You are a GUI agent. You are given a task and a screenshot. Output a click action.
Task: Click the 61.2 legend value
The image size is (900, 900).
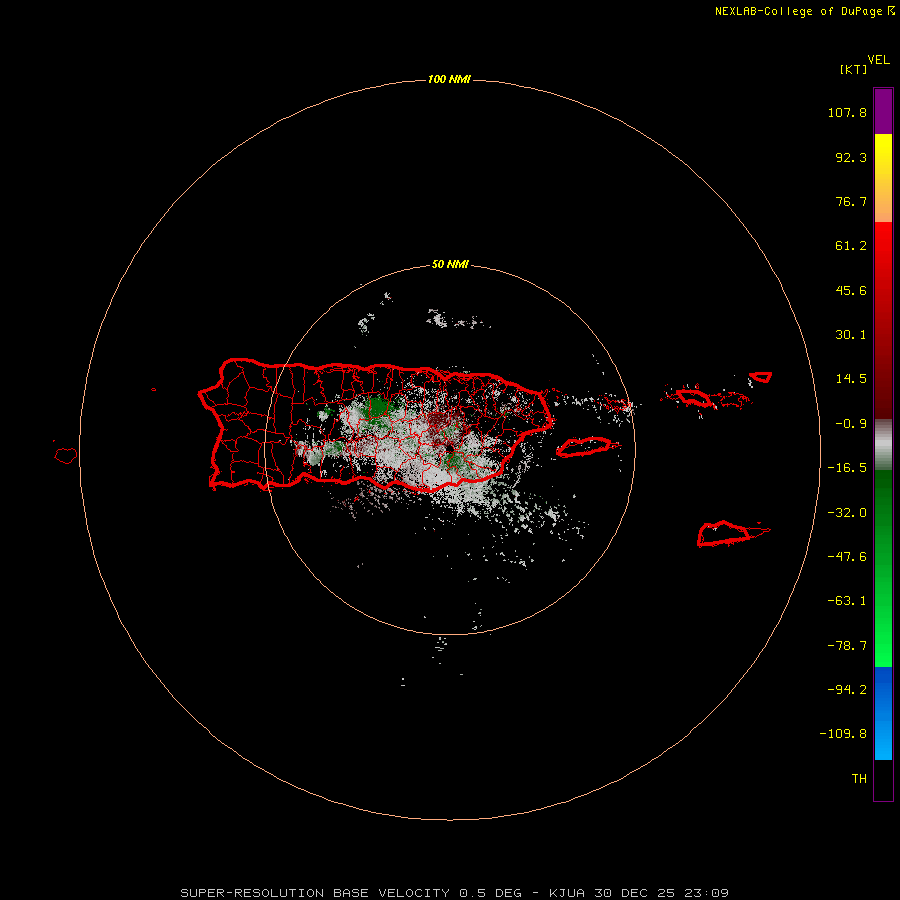(851, 246)
